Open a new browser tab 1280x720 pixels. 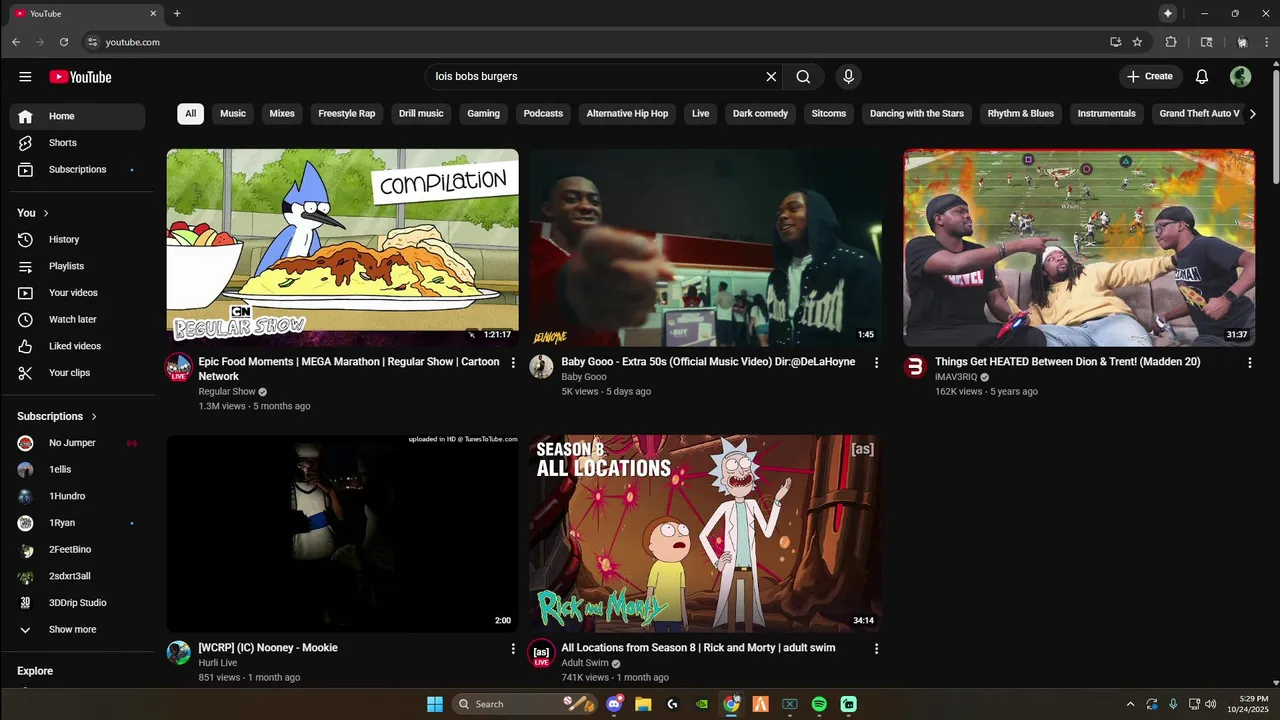[177, 14]
